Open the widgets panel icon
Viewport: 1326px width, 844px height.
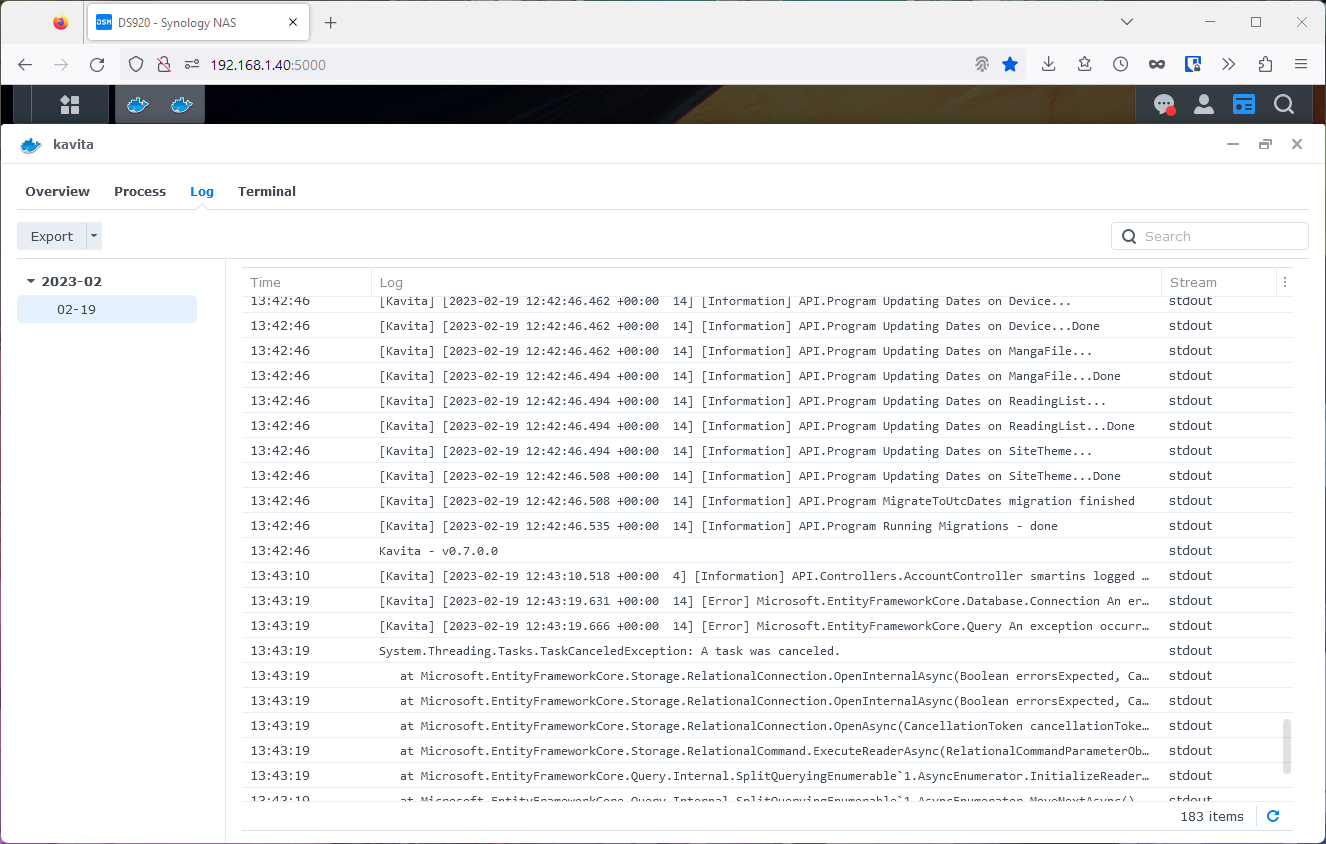click(x=1243, y=104)
